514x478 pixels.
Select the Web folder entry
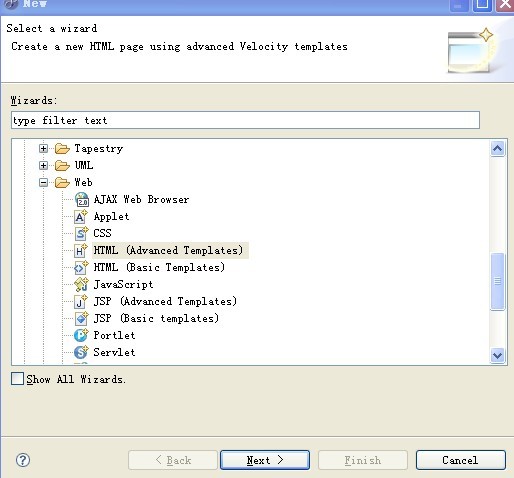point(83,182)
